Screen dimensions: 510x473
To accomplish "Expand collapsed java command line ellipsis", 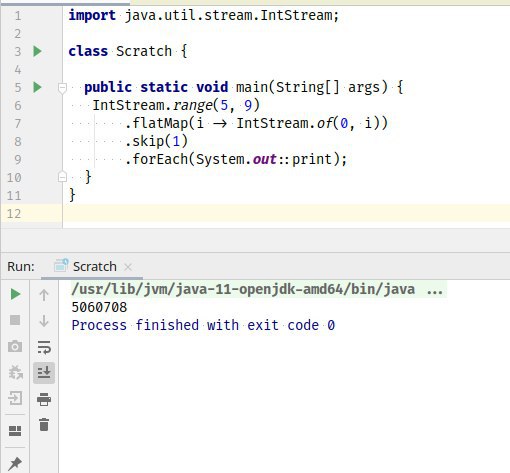I will coord(435,289).
